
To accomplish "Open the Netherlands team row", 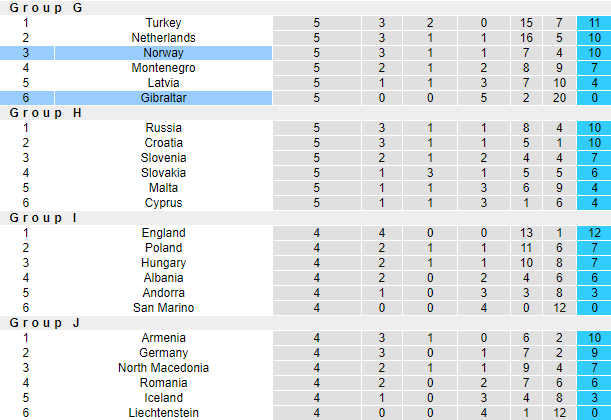I will coord(163,38).
